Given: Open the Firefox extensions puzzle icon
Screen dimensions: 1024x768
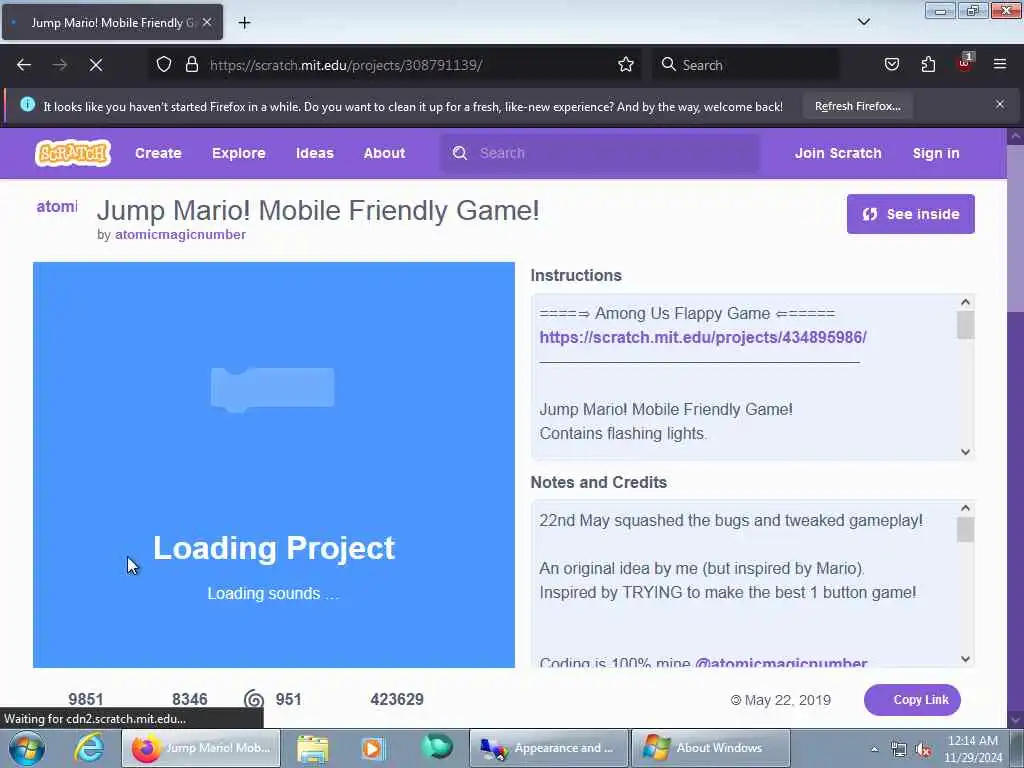Looking at the screenshot, I should (928, 64).
